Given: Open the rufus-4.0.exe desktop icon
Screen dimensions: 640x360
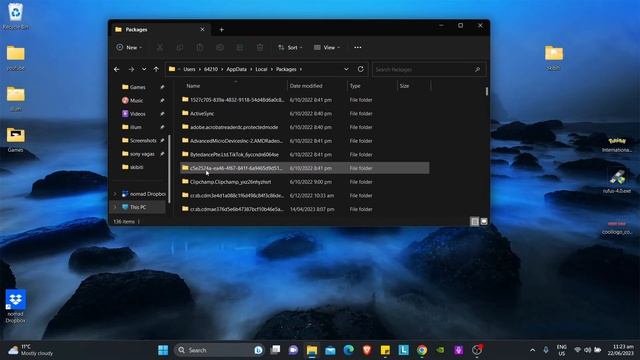Looking at the screenshot, I should pos(617,181).
